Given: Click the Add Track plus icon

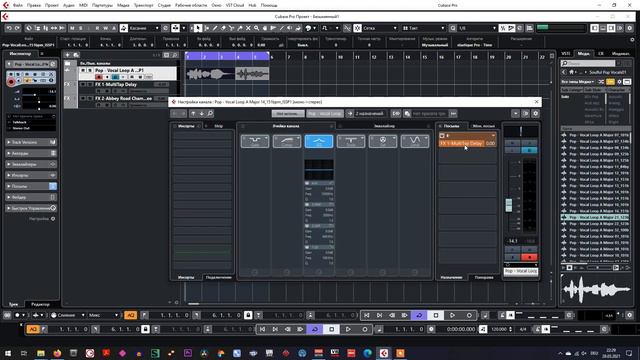Looking at the screenshot, I should pyautogui.click(x=67, y=55).
